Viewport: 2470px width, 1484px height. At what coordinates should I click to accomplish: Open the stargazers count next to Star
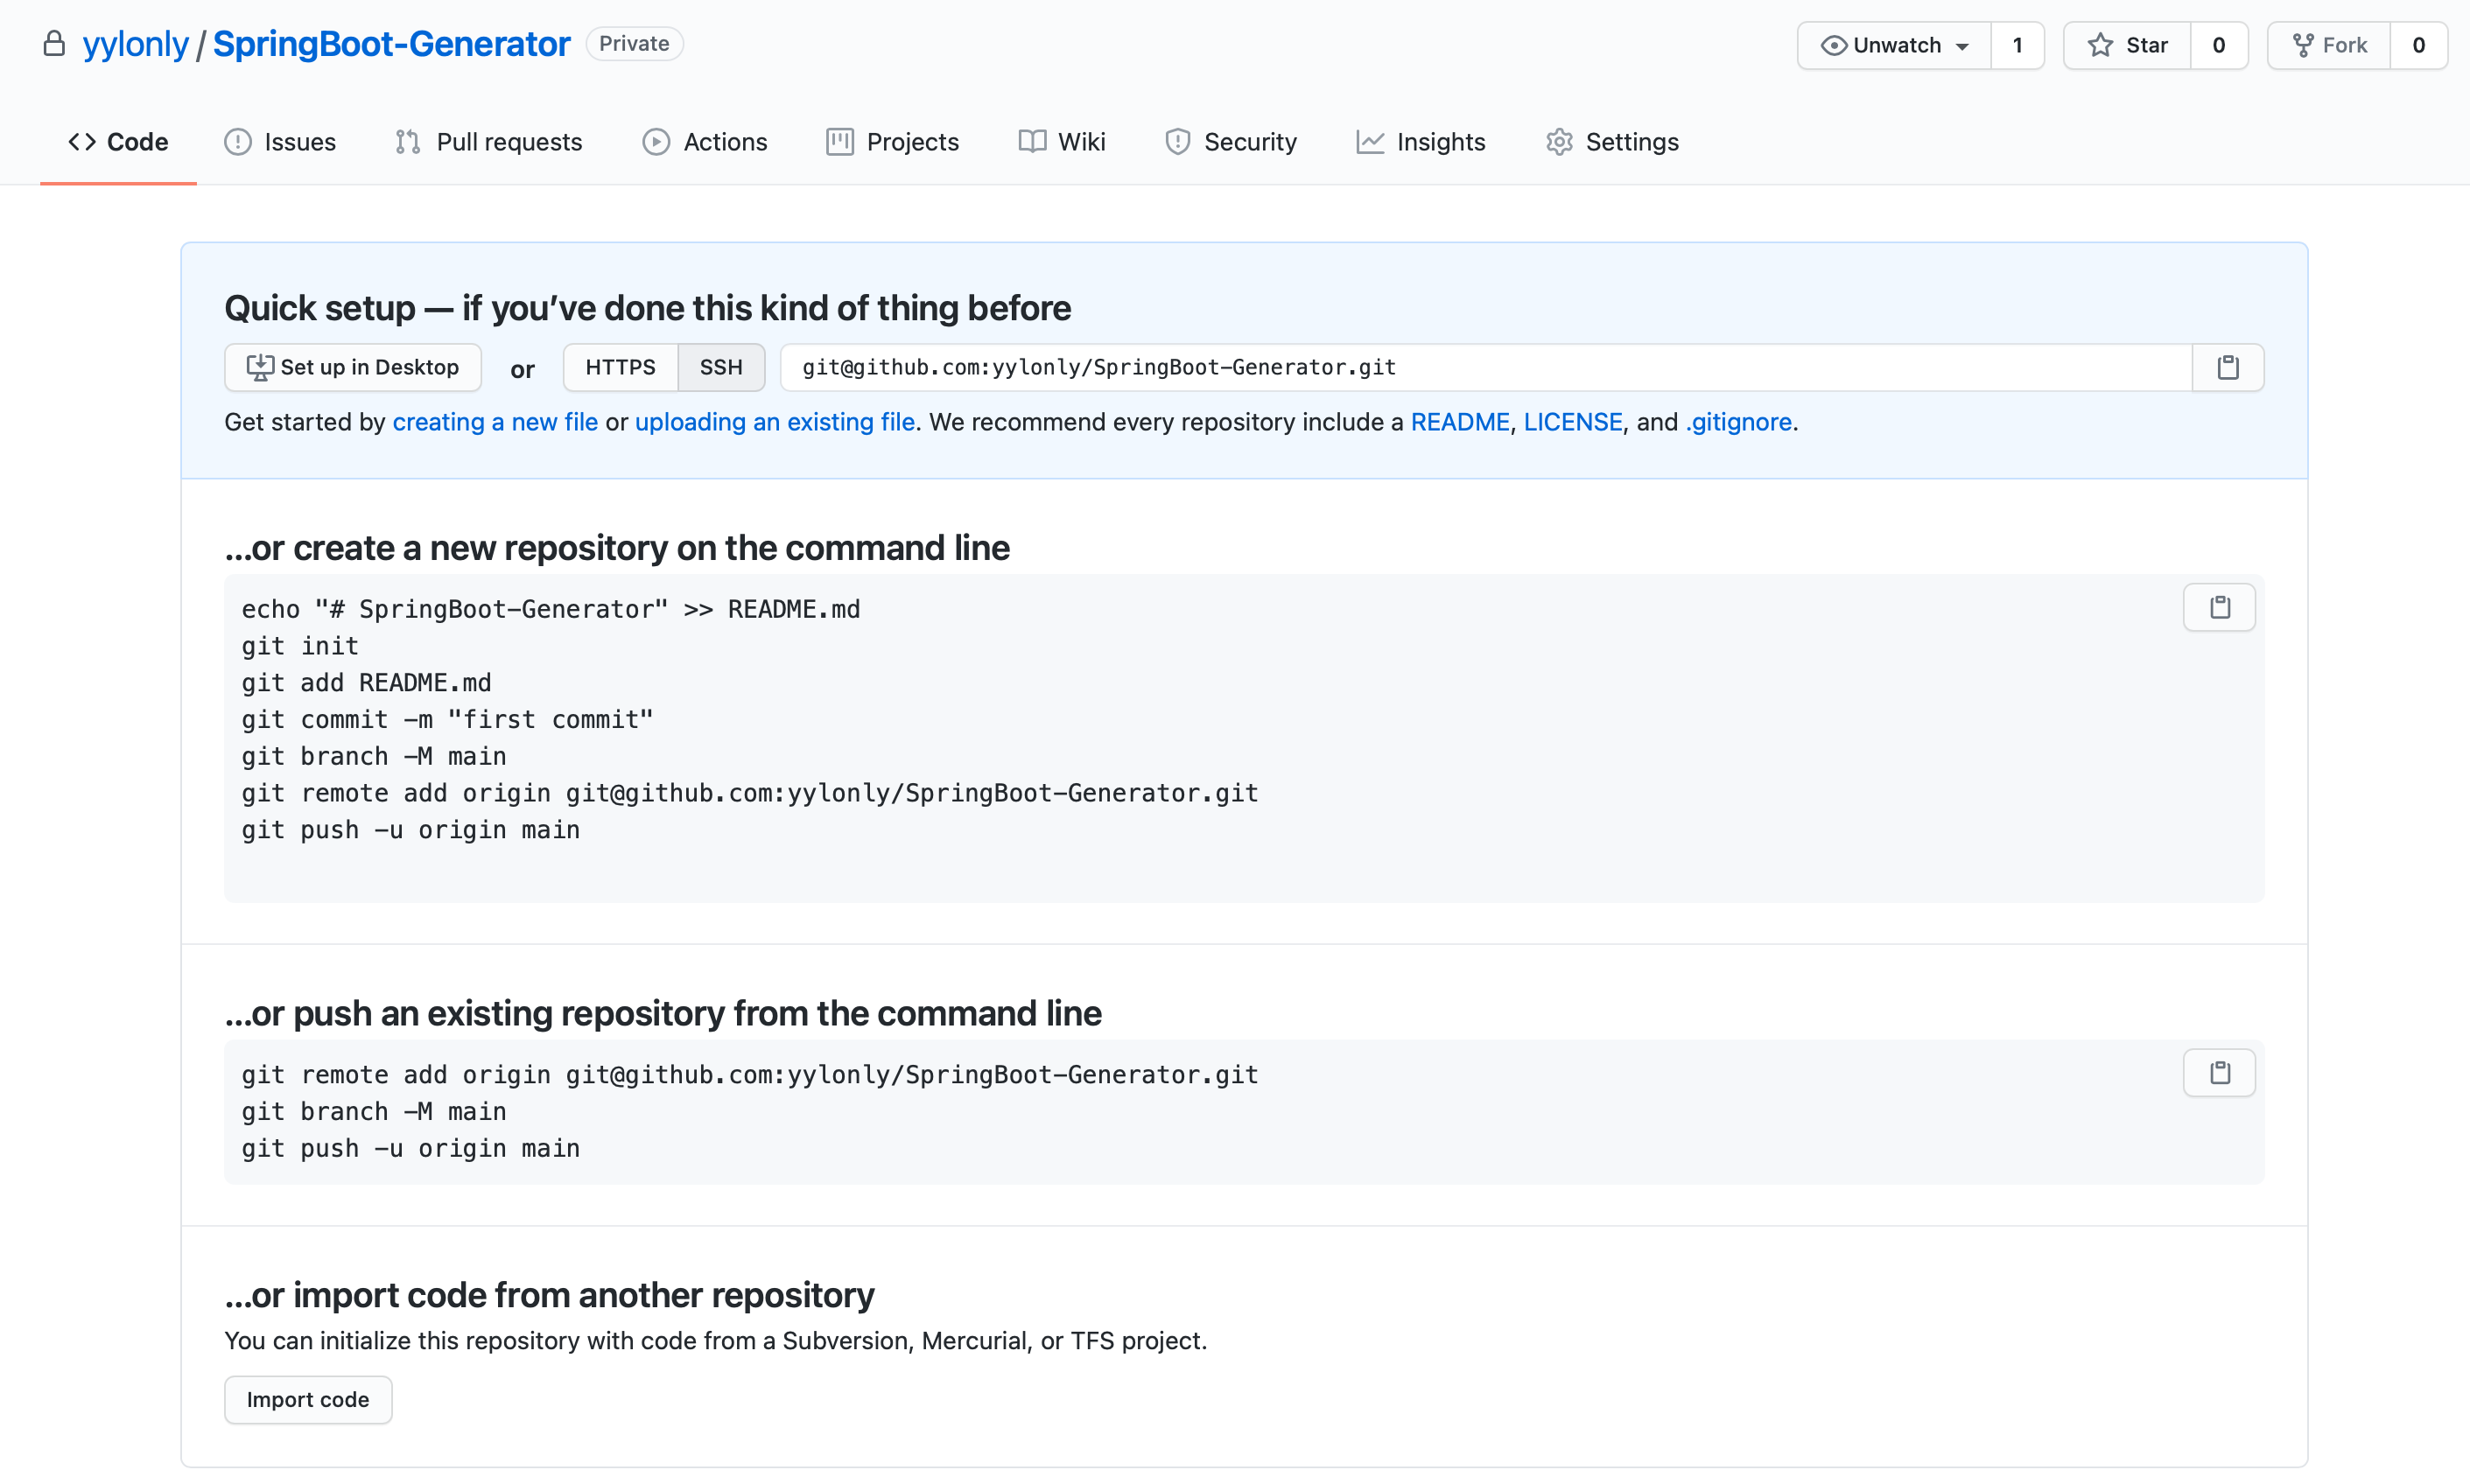point(2218,45)
